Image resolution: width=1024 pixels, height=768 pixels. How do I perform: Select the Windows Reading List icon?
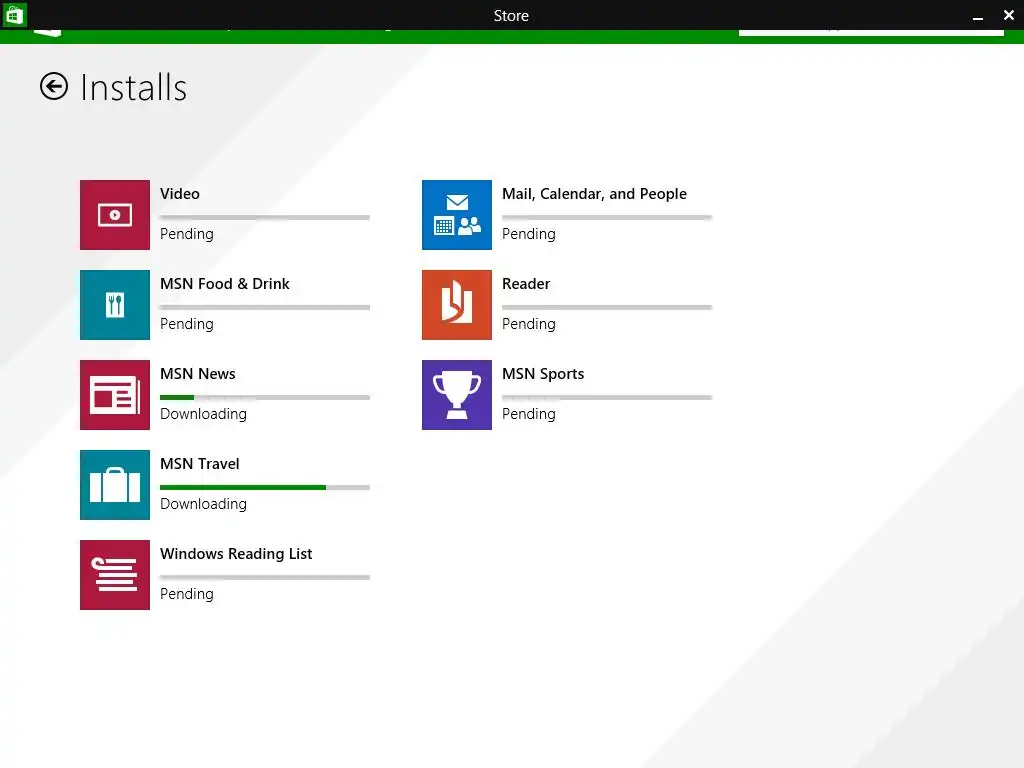click(115, 575)
